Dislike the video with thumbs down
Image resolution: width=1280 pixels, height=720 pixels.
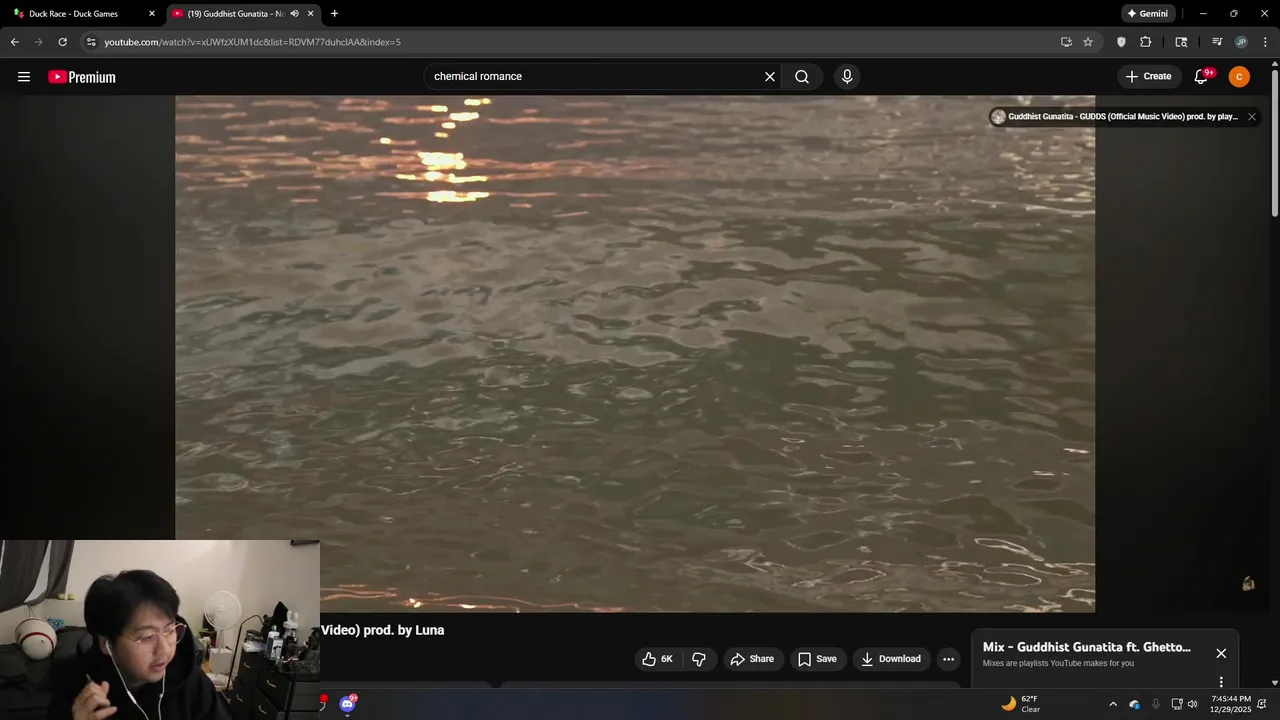click(x=699, y=659)
